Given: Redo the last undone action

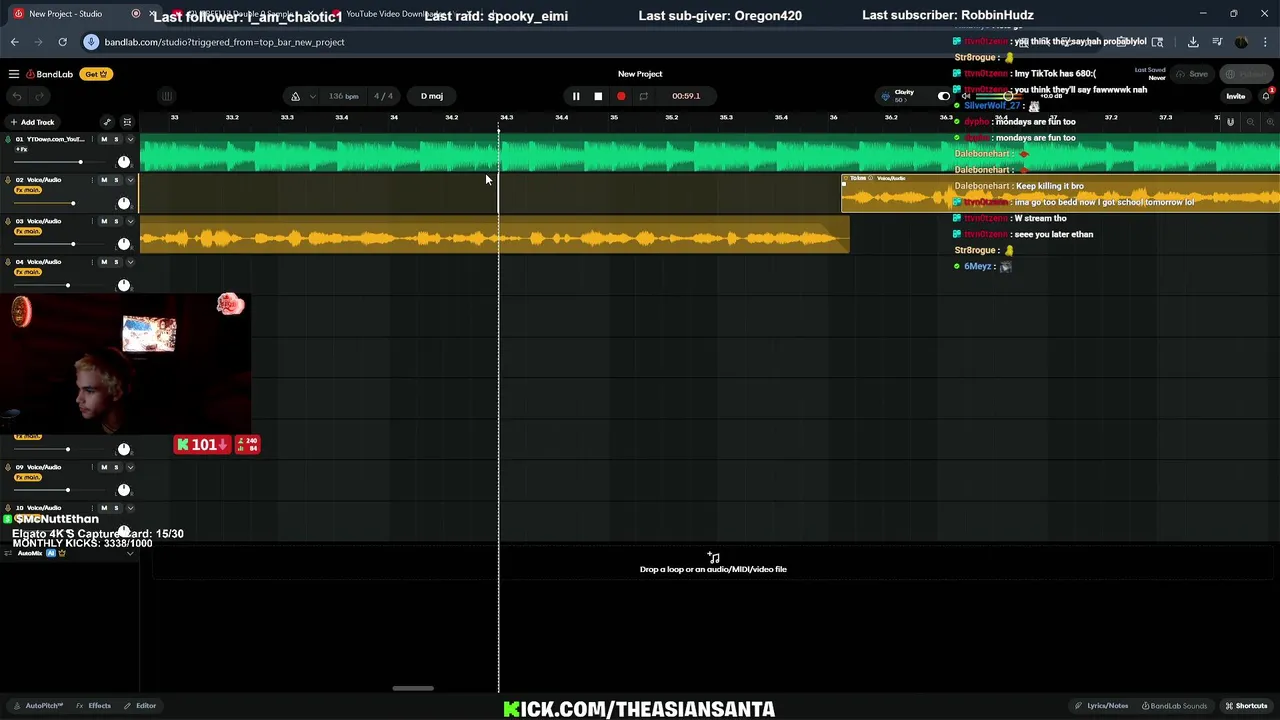Looking at the screenshot, I should (40, 96).
